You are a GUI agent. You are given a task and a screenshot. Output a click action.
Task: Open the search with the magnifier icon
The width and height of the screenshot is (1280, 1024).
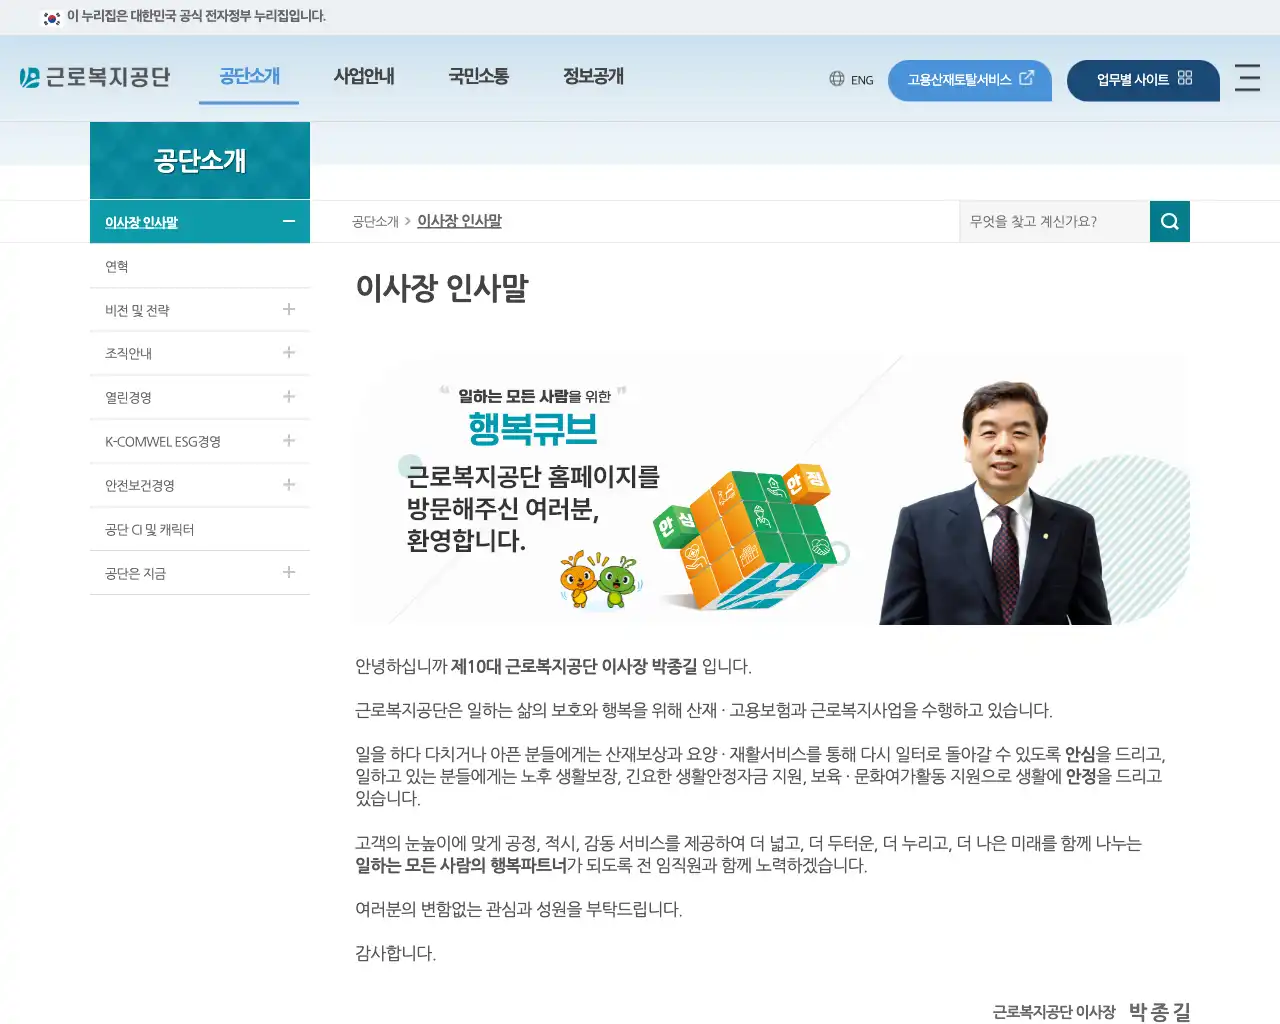(1169, 221)
